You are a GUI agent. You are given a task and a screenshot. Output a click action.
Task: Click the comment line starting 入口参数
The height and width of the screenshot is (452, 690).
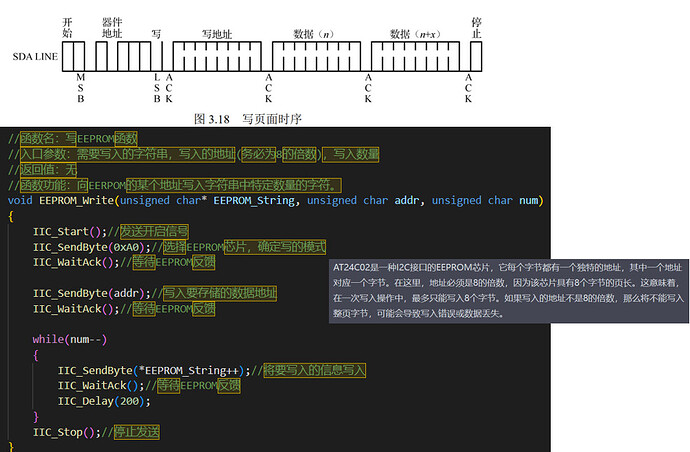point(194,154)
